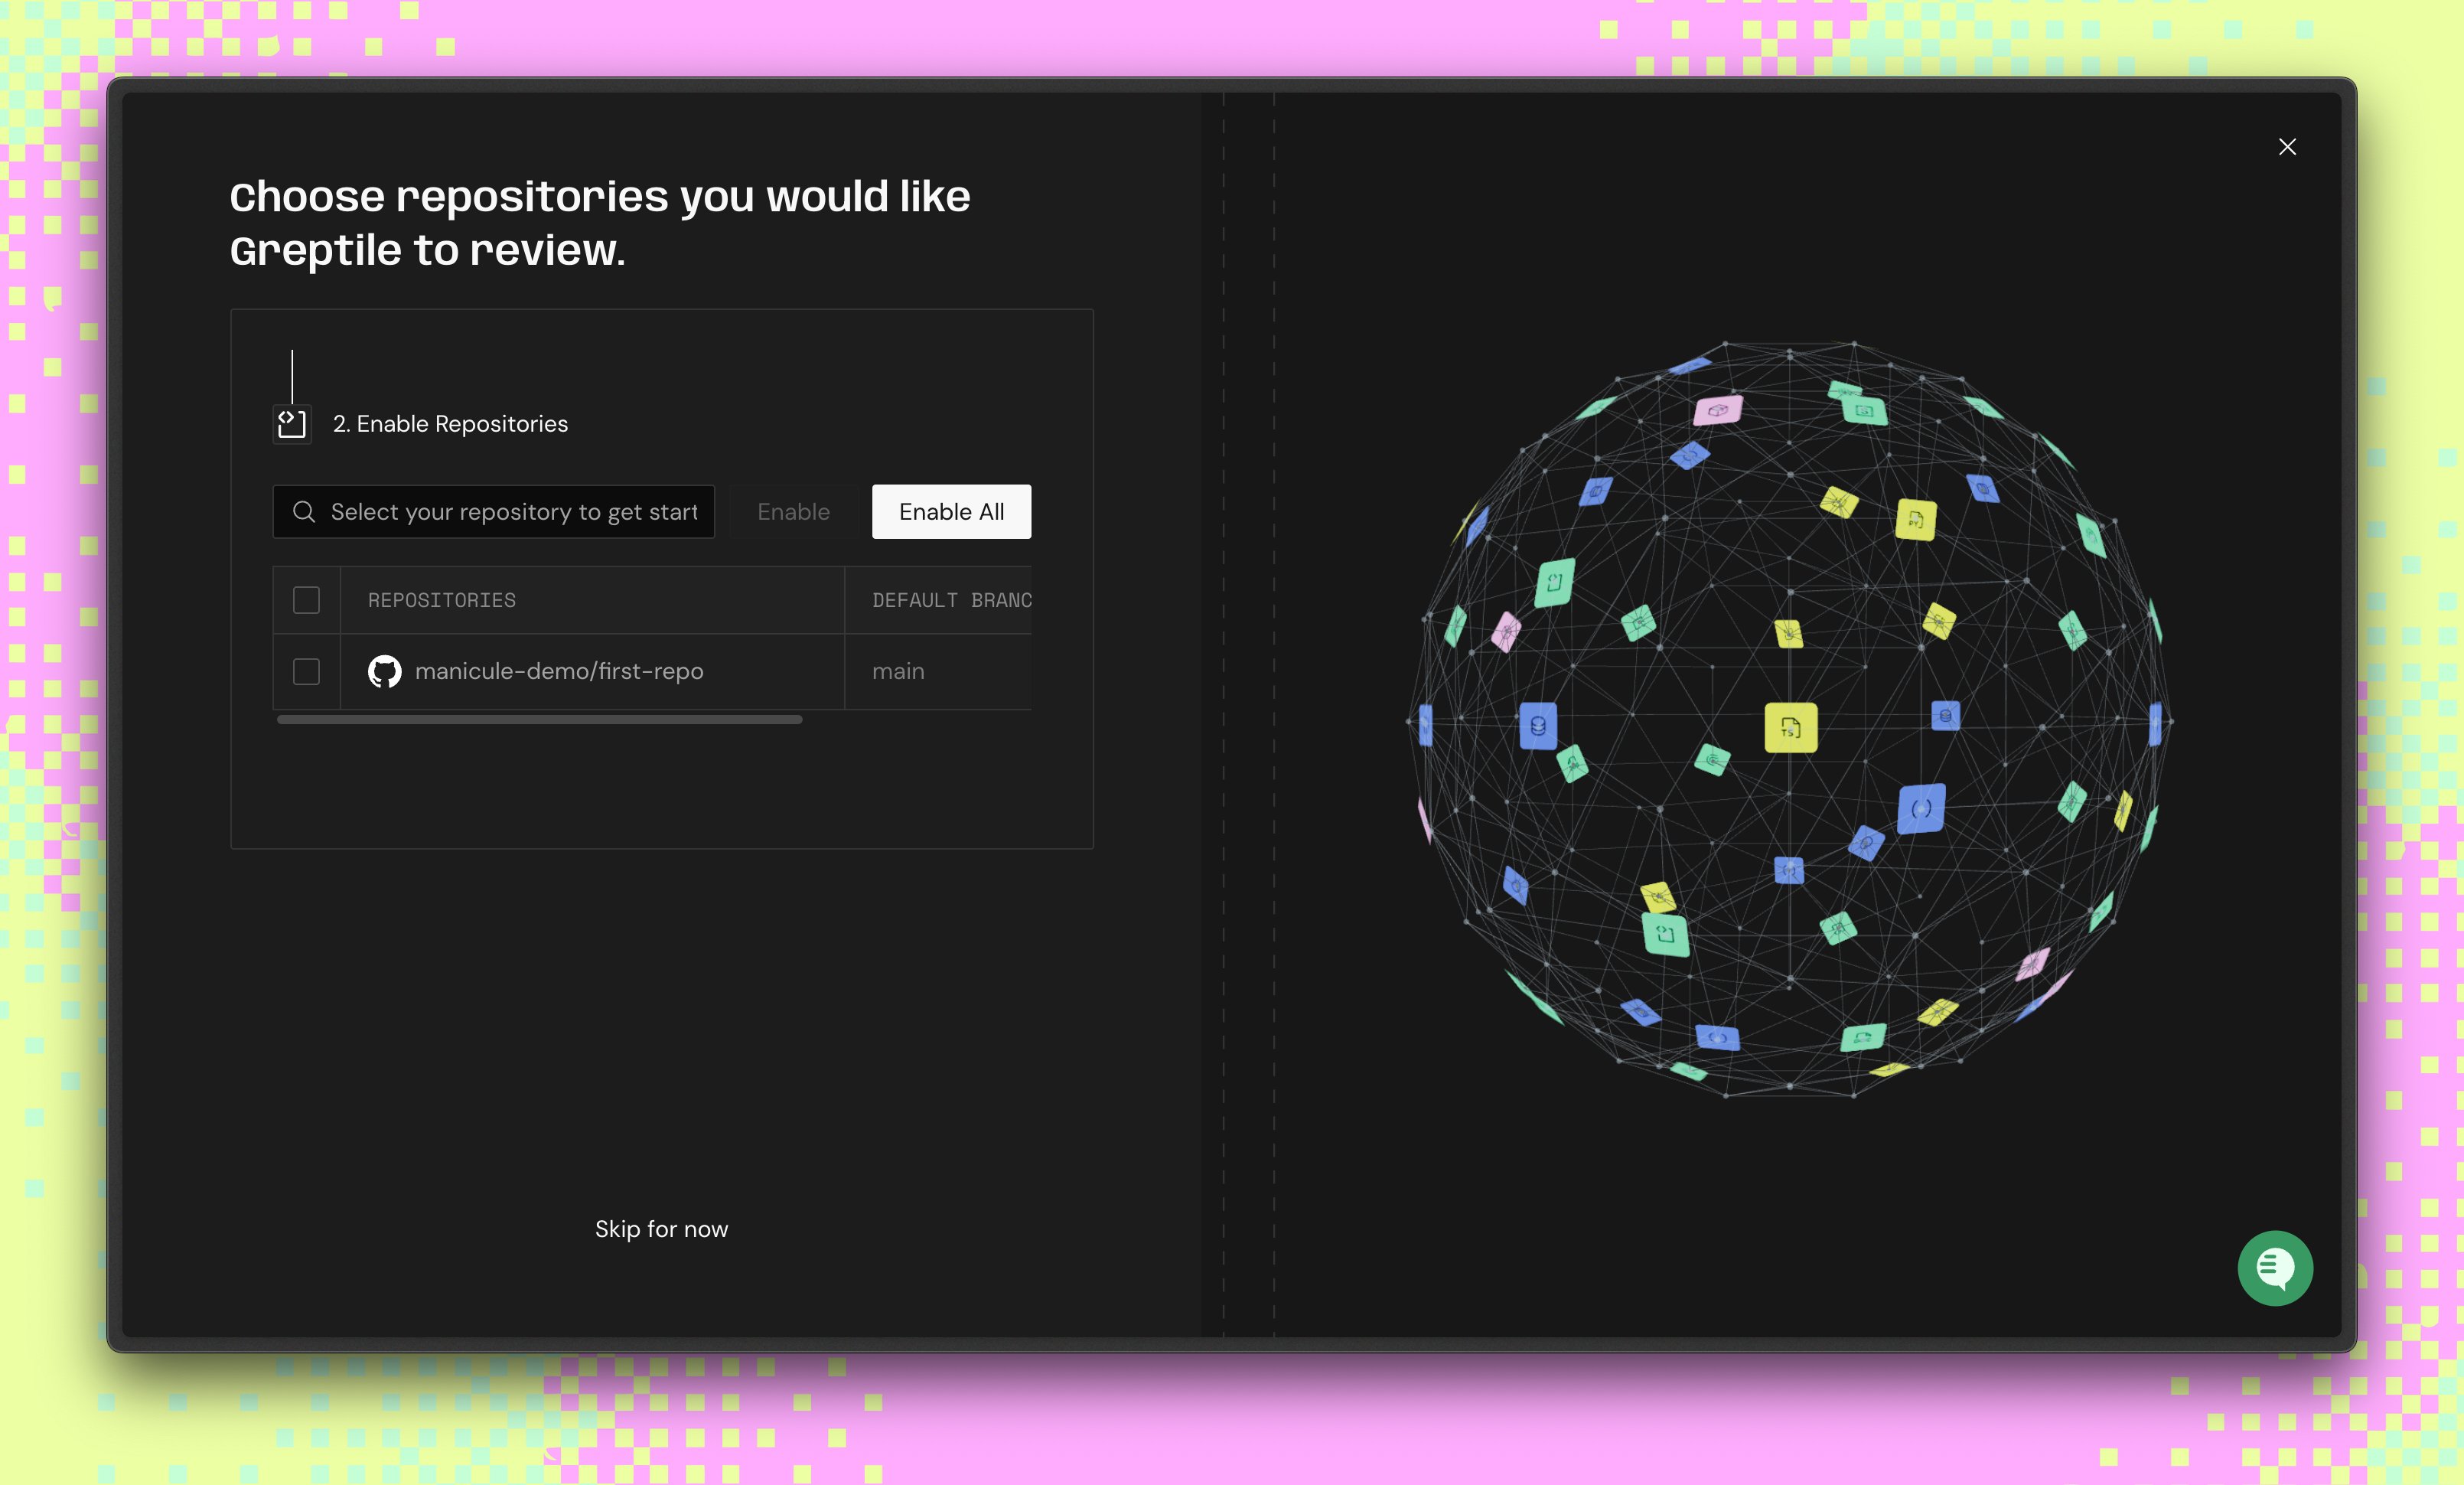Click the Enable All button

pos(951,512)
